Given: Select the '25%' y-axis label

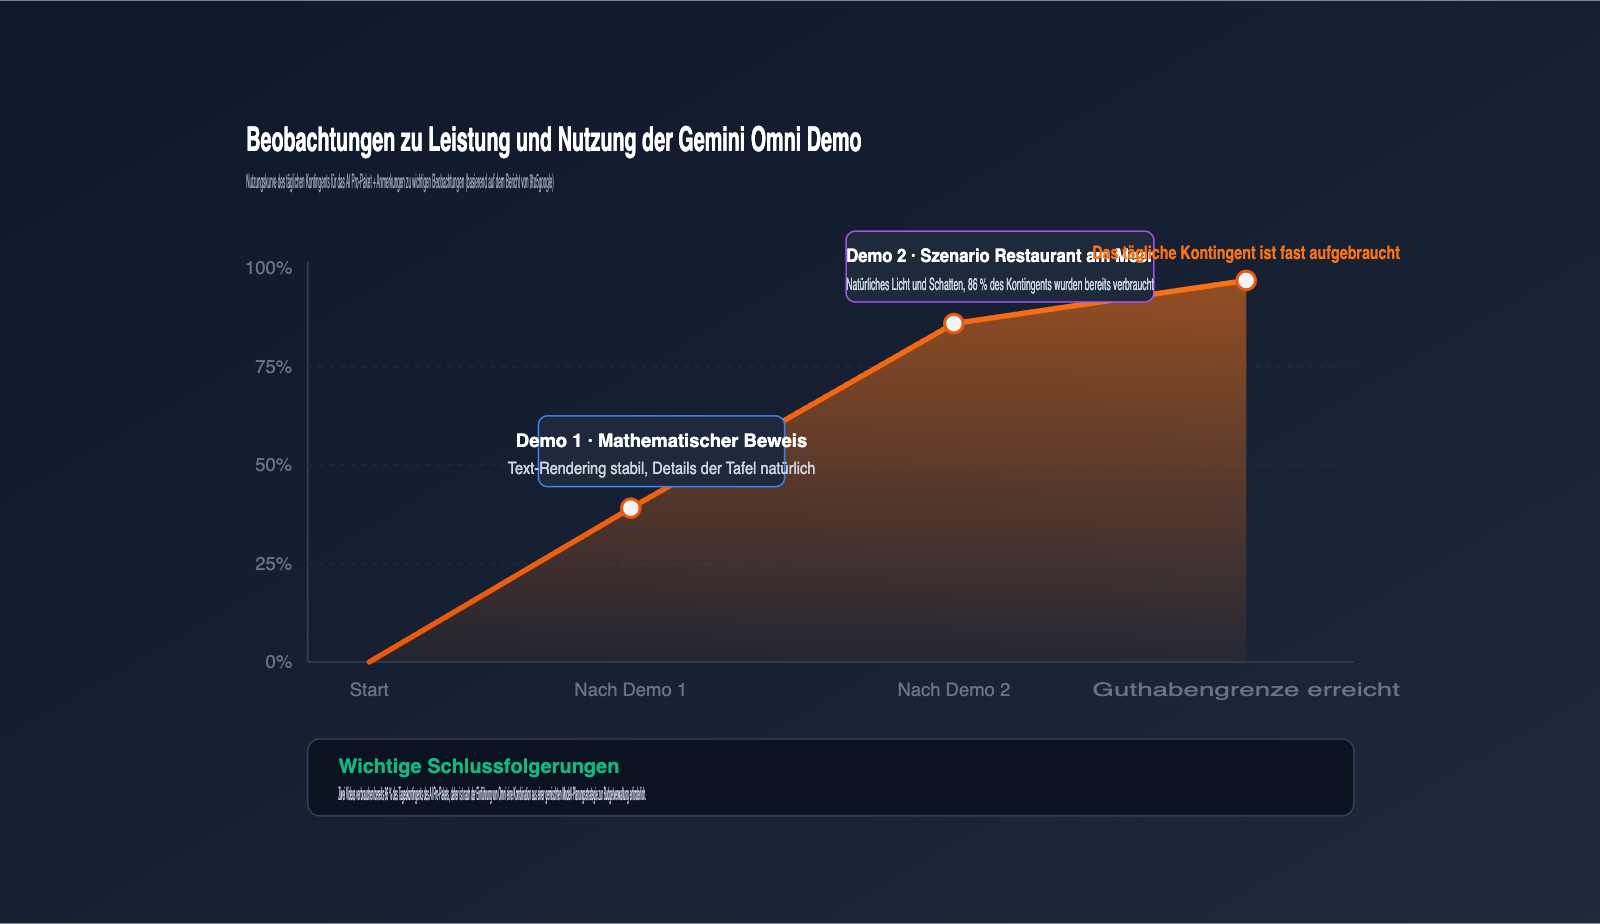Looking at the screenshot, I should (x=273, y=564).
